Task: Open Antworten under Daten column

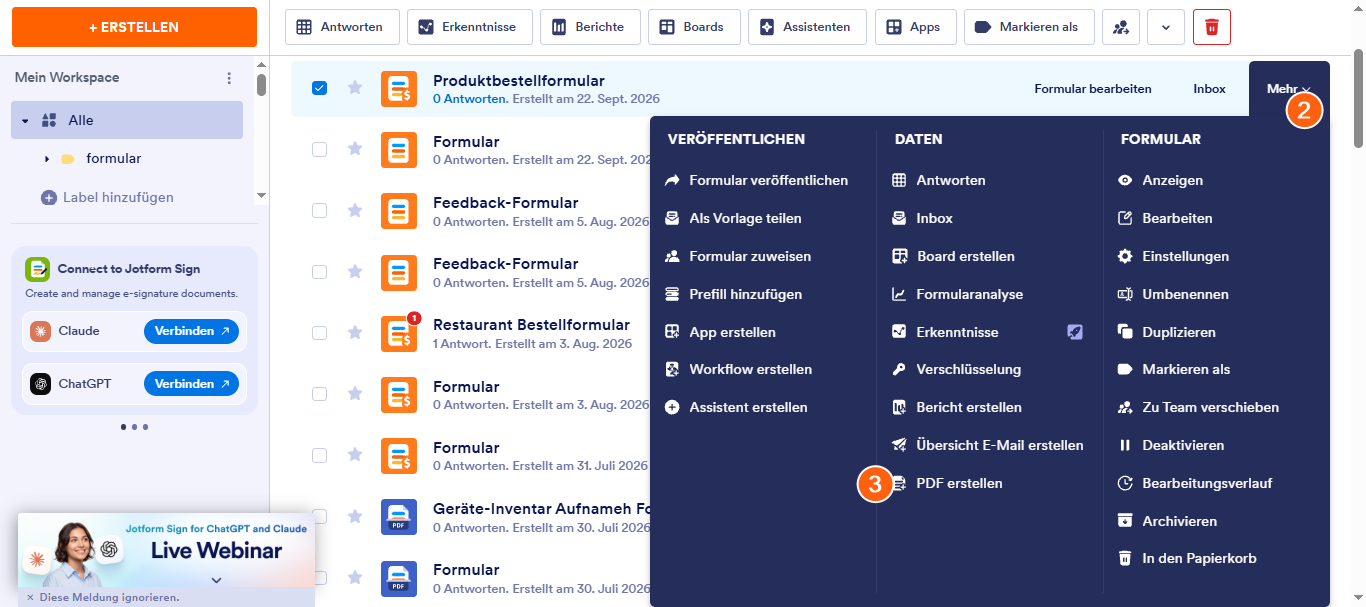Action: [x=939, y=180]
